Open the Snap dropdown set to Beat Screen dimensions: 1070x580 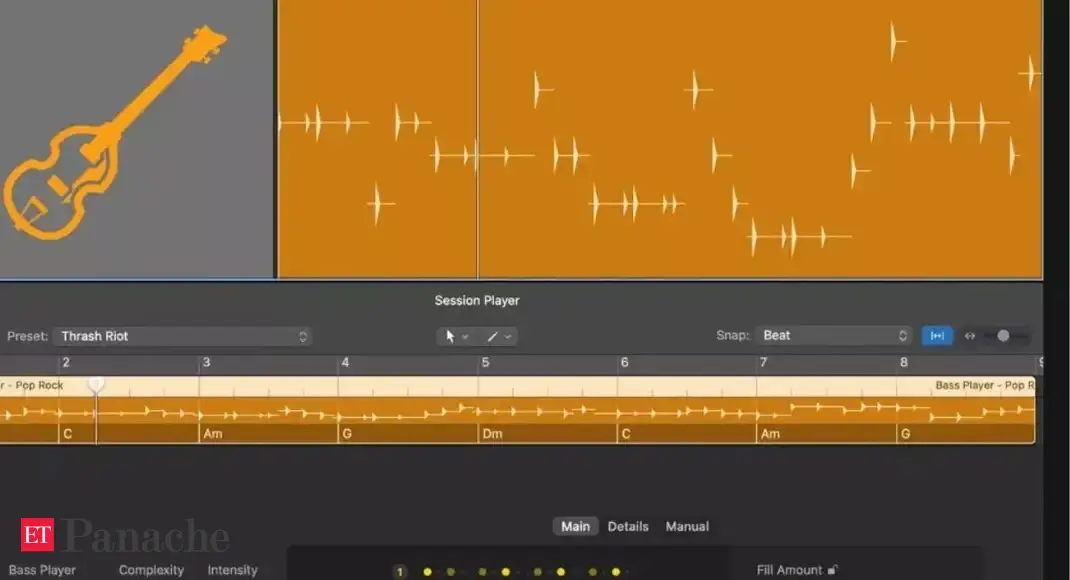[834, 336]
